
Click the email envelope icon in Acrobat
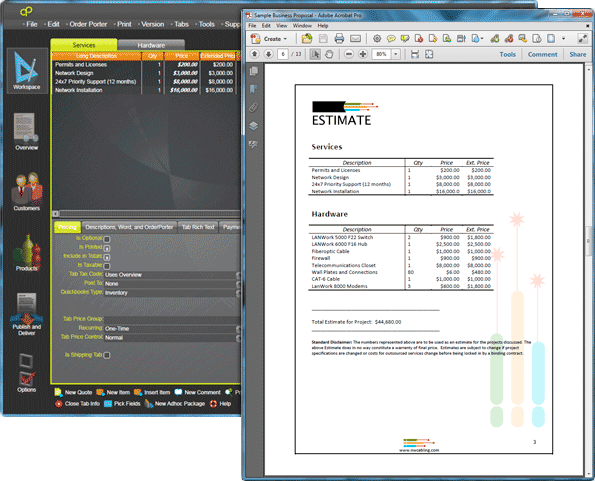355,38
